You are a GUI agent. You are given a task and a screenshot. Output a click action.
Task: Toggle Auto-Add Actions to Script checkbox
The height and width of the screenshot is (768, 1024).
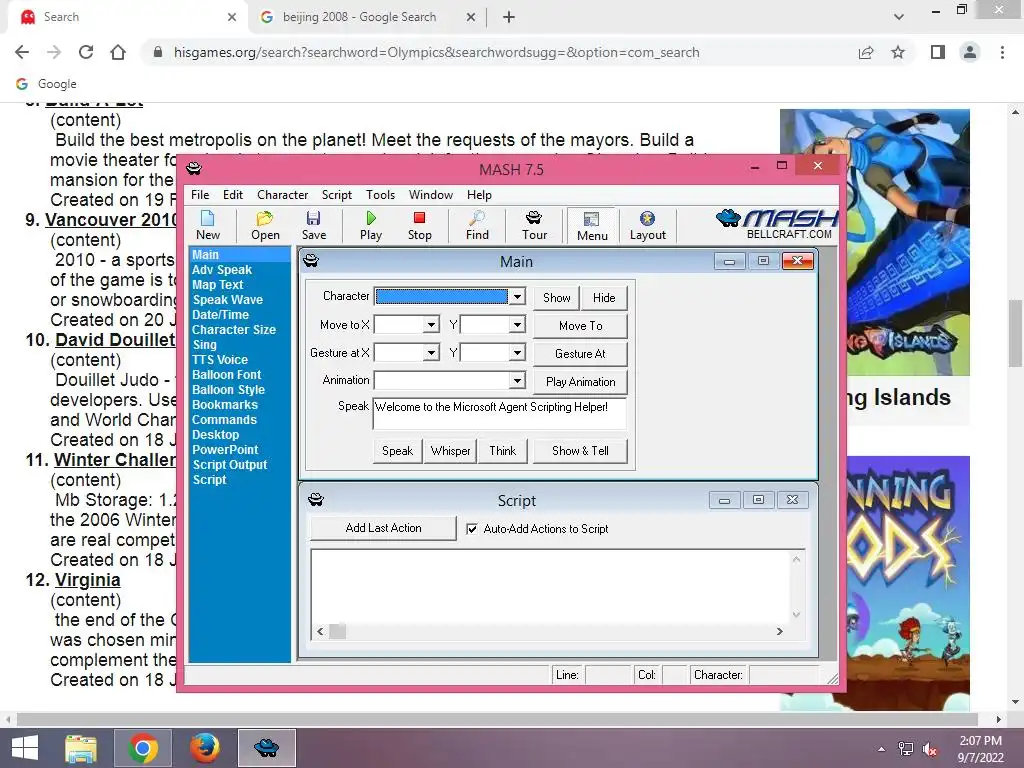[x=472, y=529]
